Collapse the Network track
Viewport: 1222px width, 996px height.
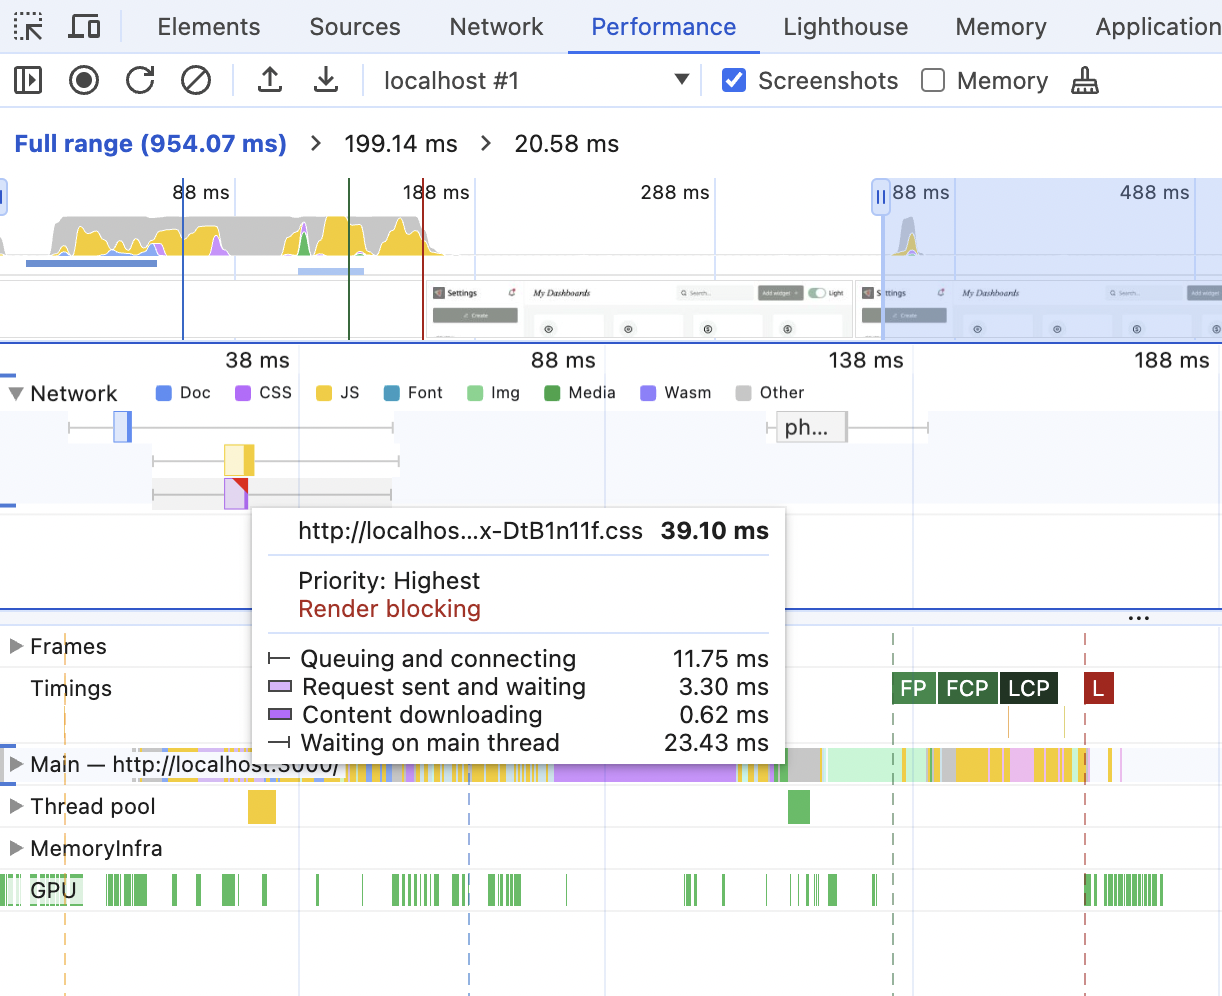click(17, 393)
